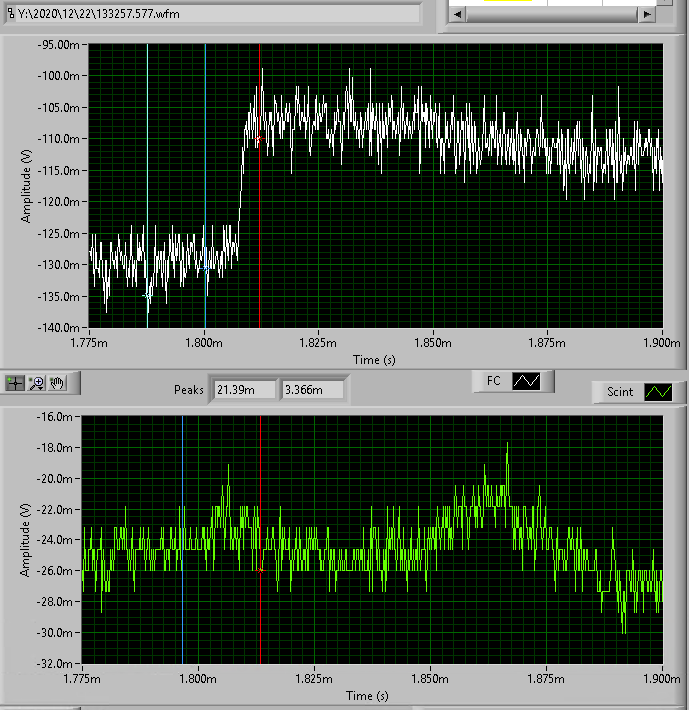The width and height of the screenshot is (689, 710).
Task: Select the Peaks value 21.39m field
Action: tap(243, 389)
